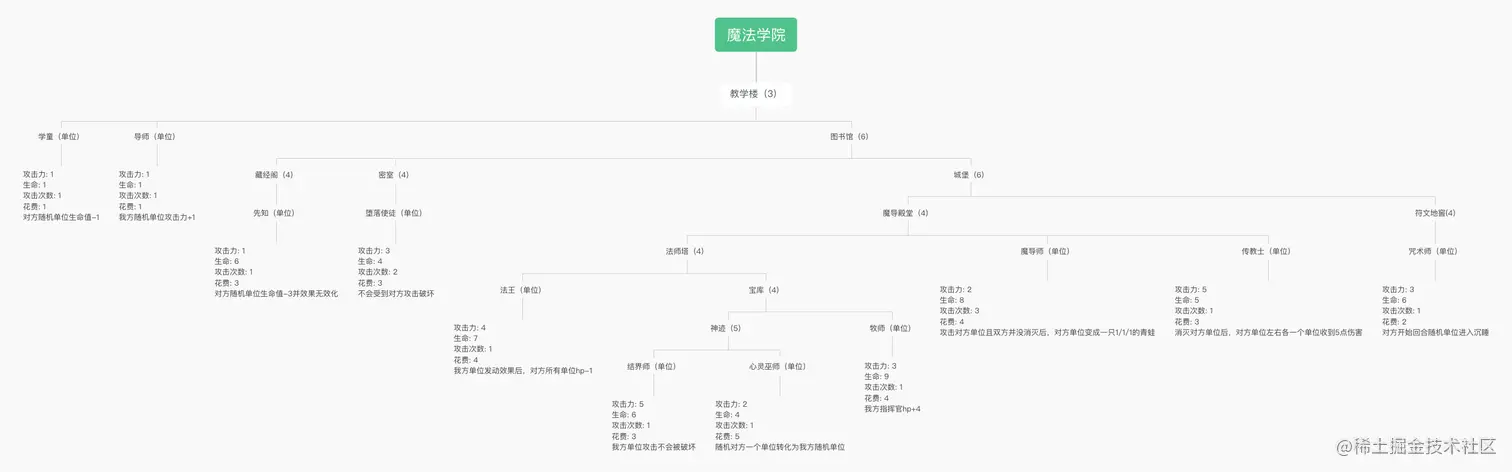Click the text 对方开始回合随机单位进入沉睡

(x=1435, y=332)
